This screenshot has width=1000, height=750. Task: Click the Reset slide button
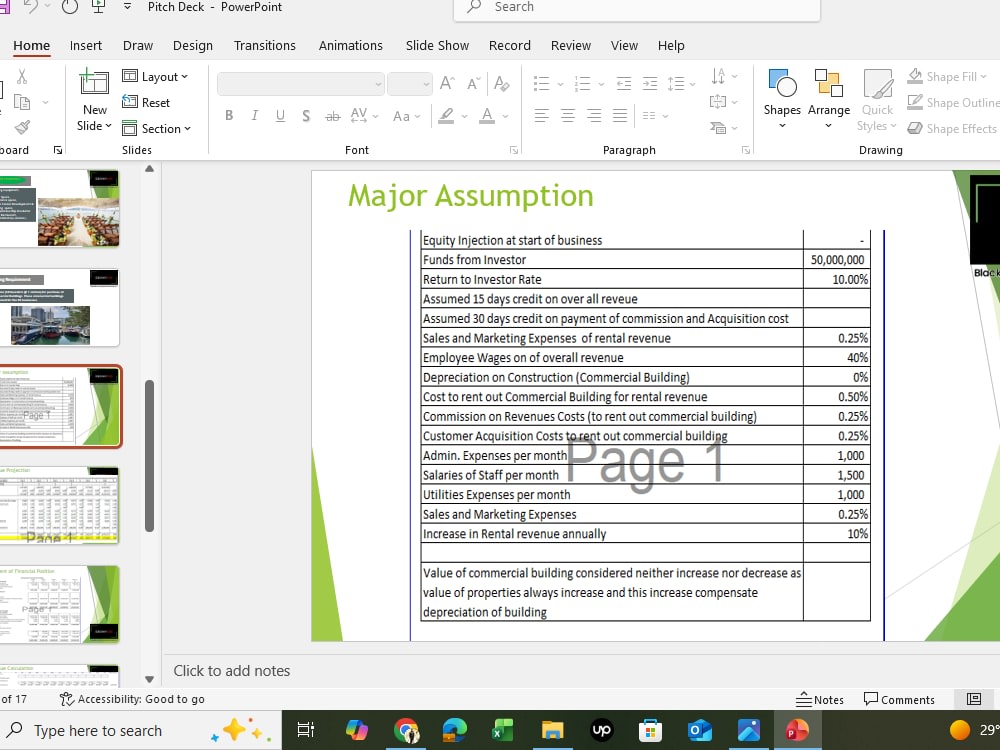pos(146,102)
